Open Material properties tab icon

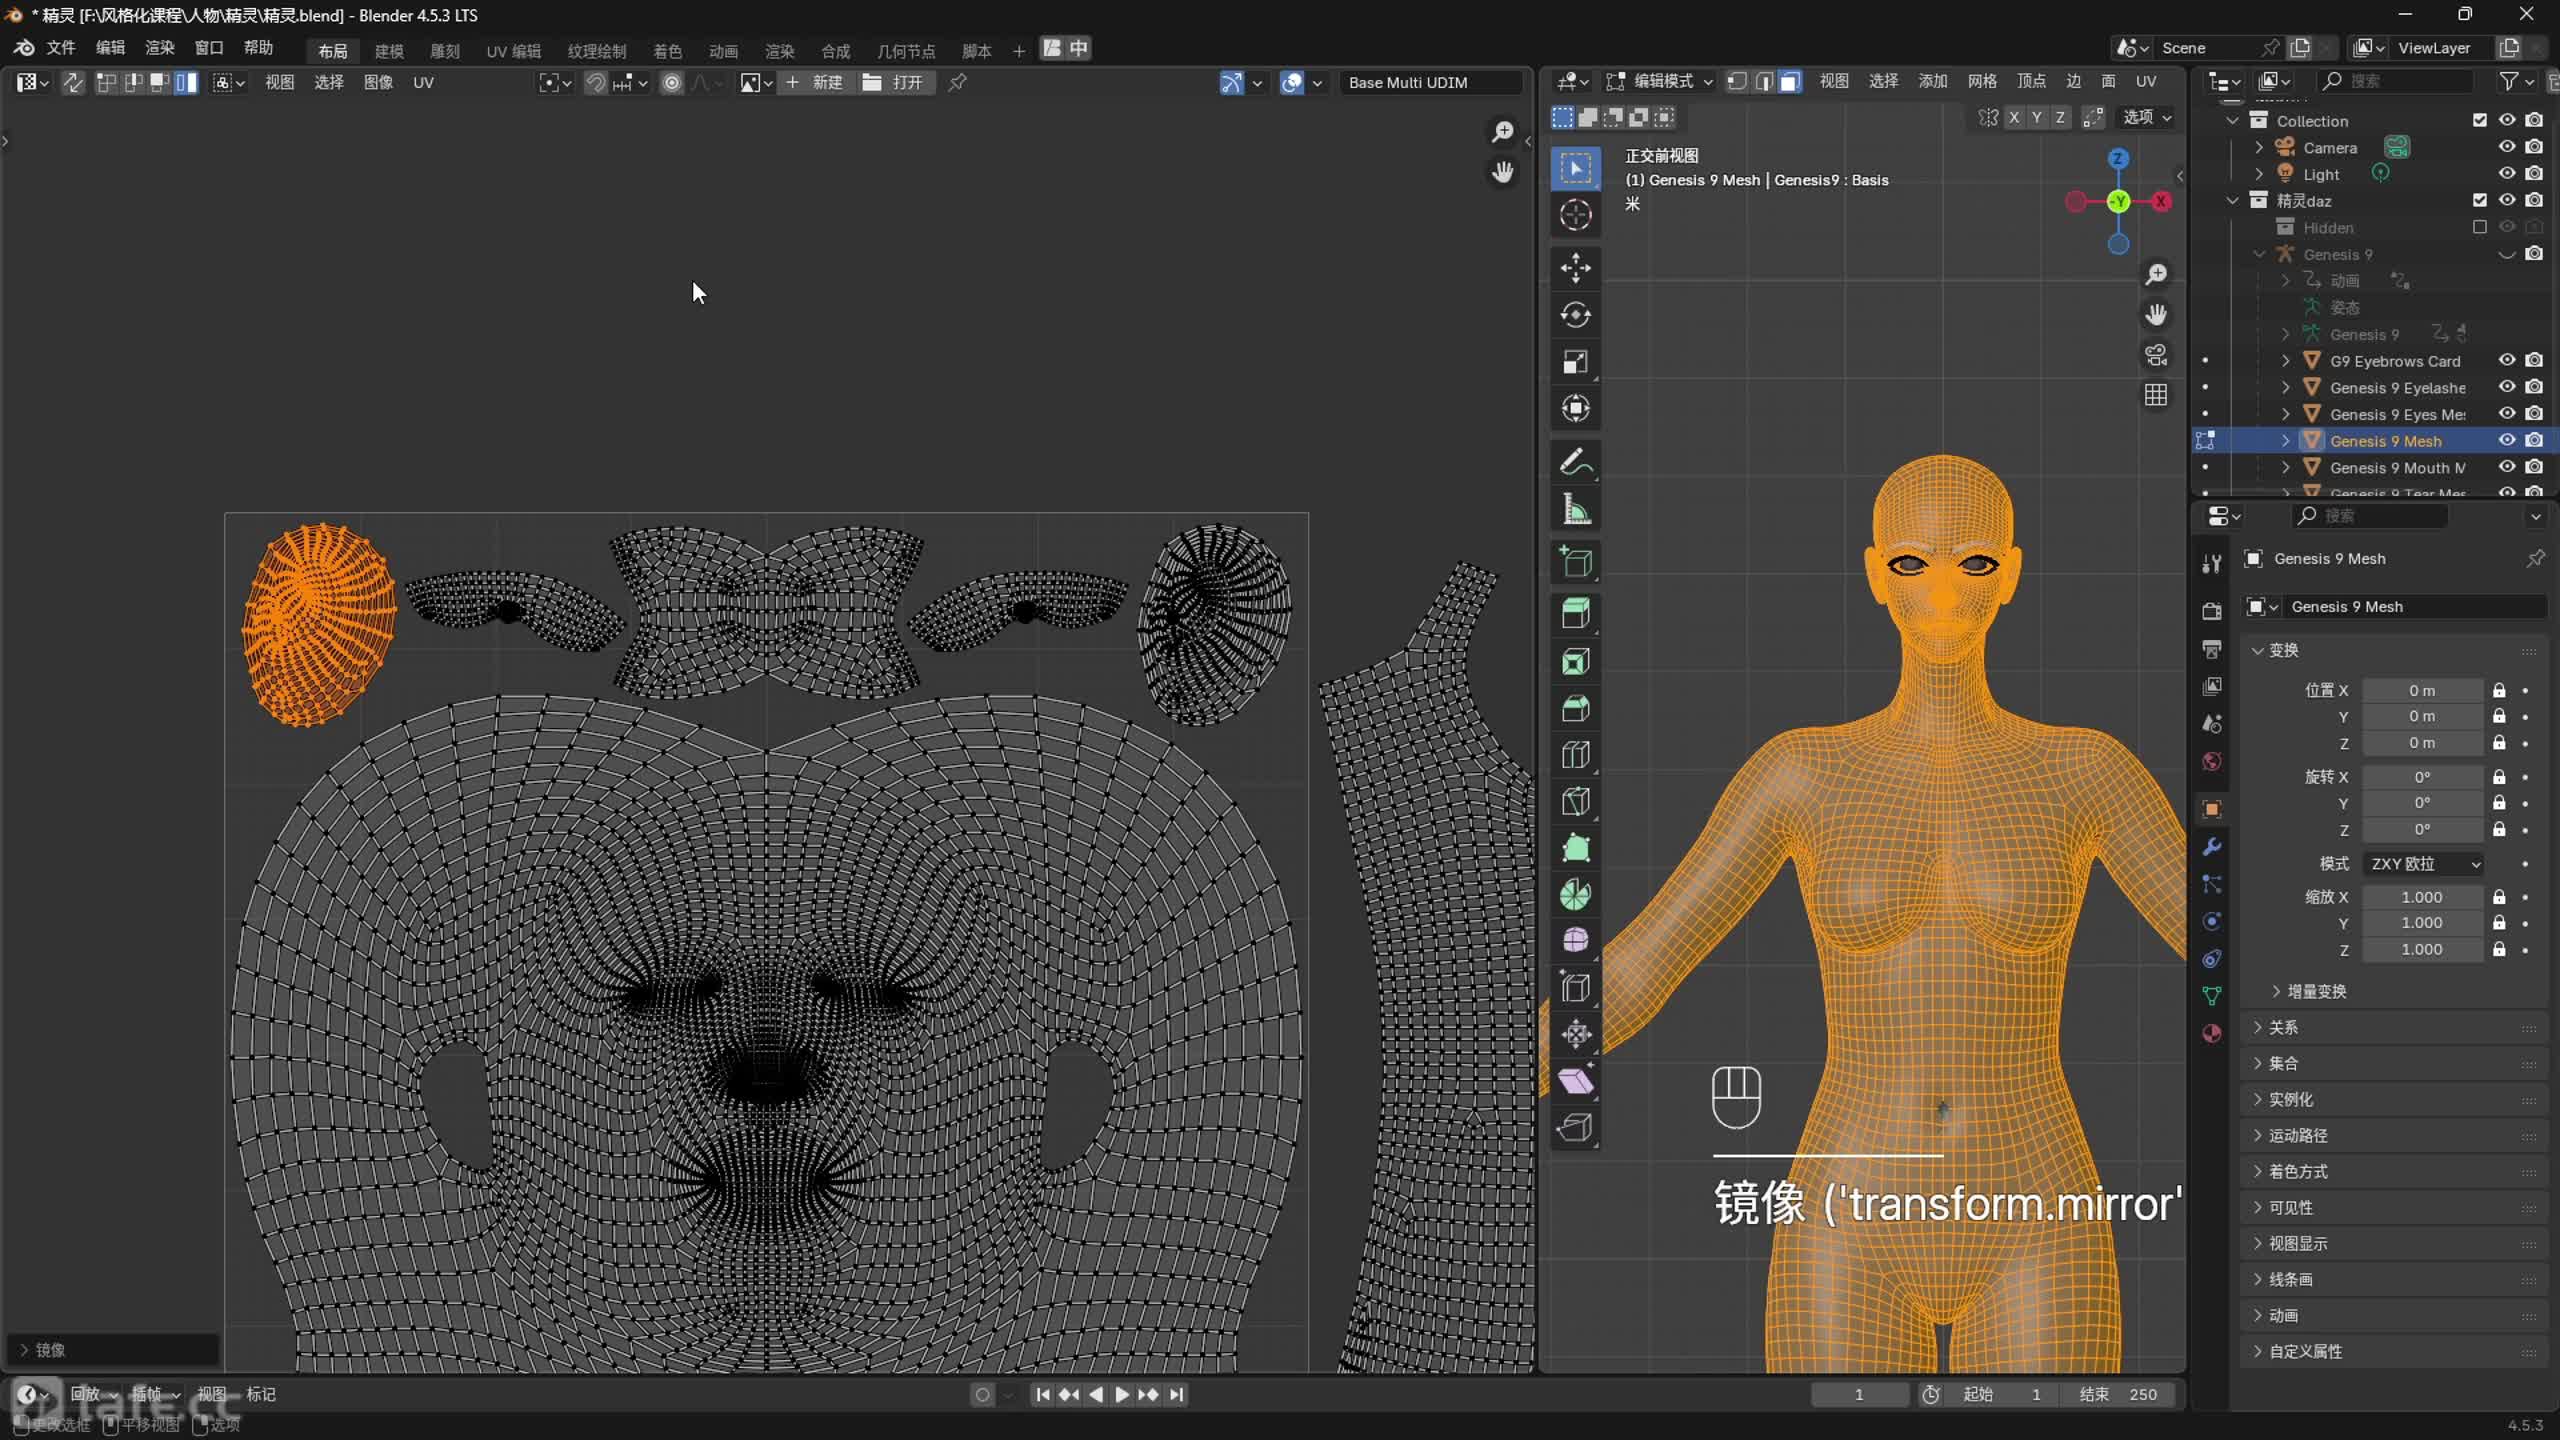coord(2211,1033)
